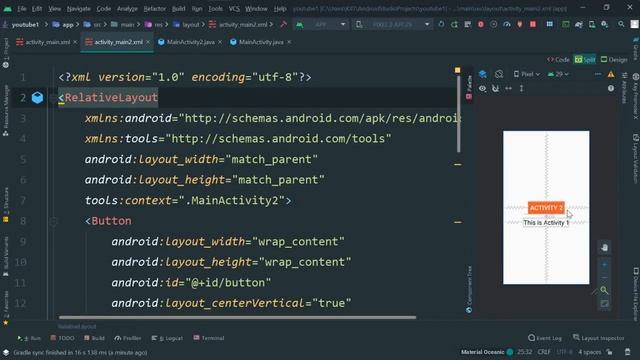640x360 pixels.
Task: Click the Orientation for Preview icon
Action: click(499, 74)
